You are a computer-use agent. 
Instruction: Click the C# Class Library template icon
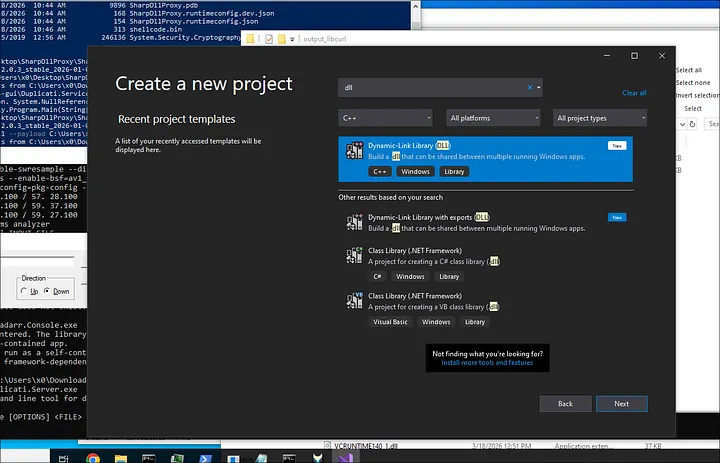354,255
